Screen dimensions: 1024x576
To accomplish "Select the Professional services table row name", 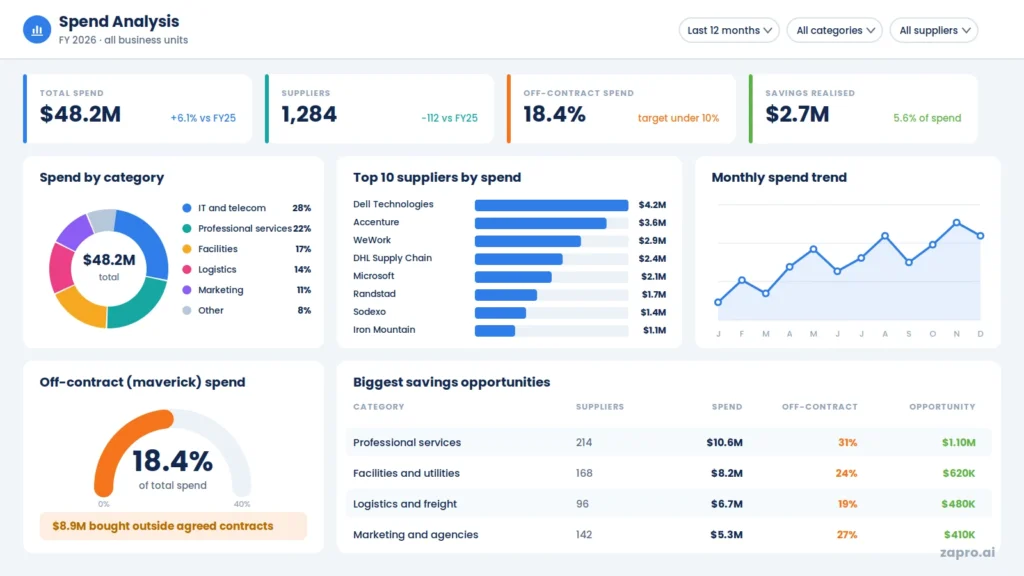I will coord(407,443).
